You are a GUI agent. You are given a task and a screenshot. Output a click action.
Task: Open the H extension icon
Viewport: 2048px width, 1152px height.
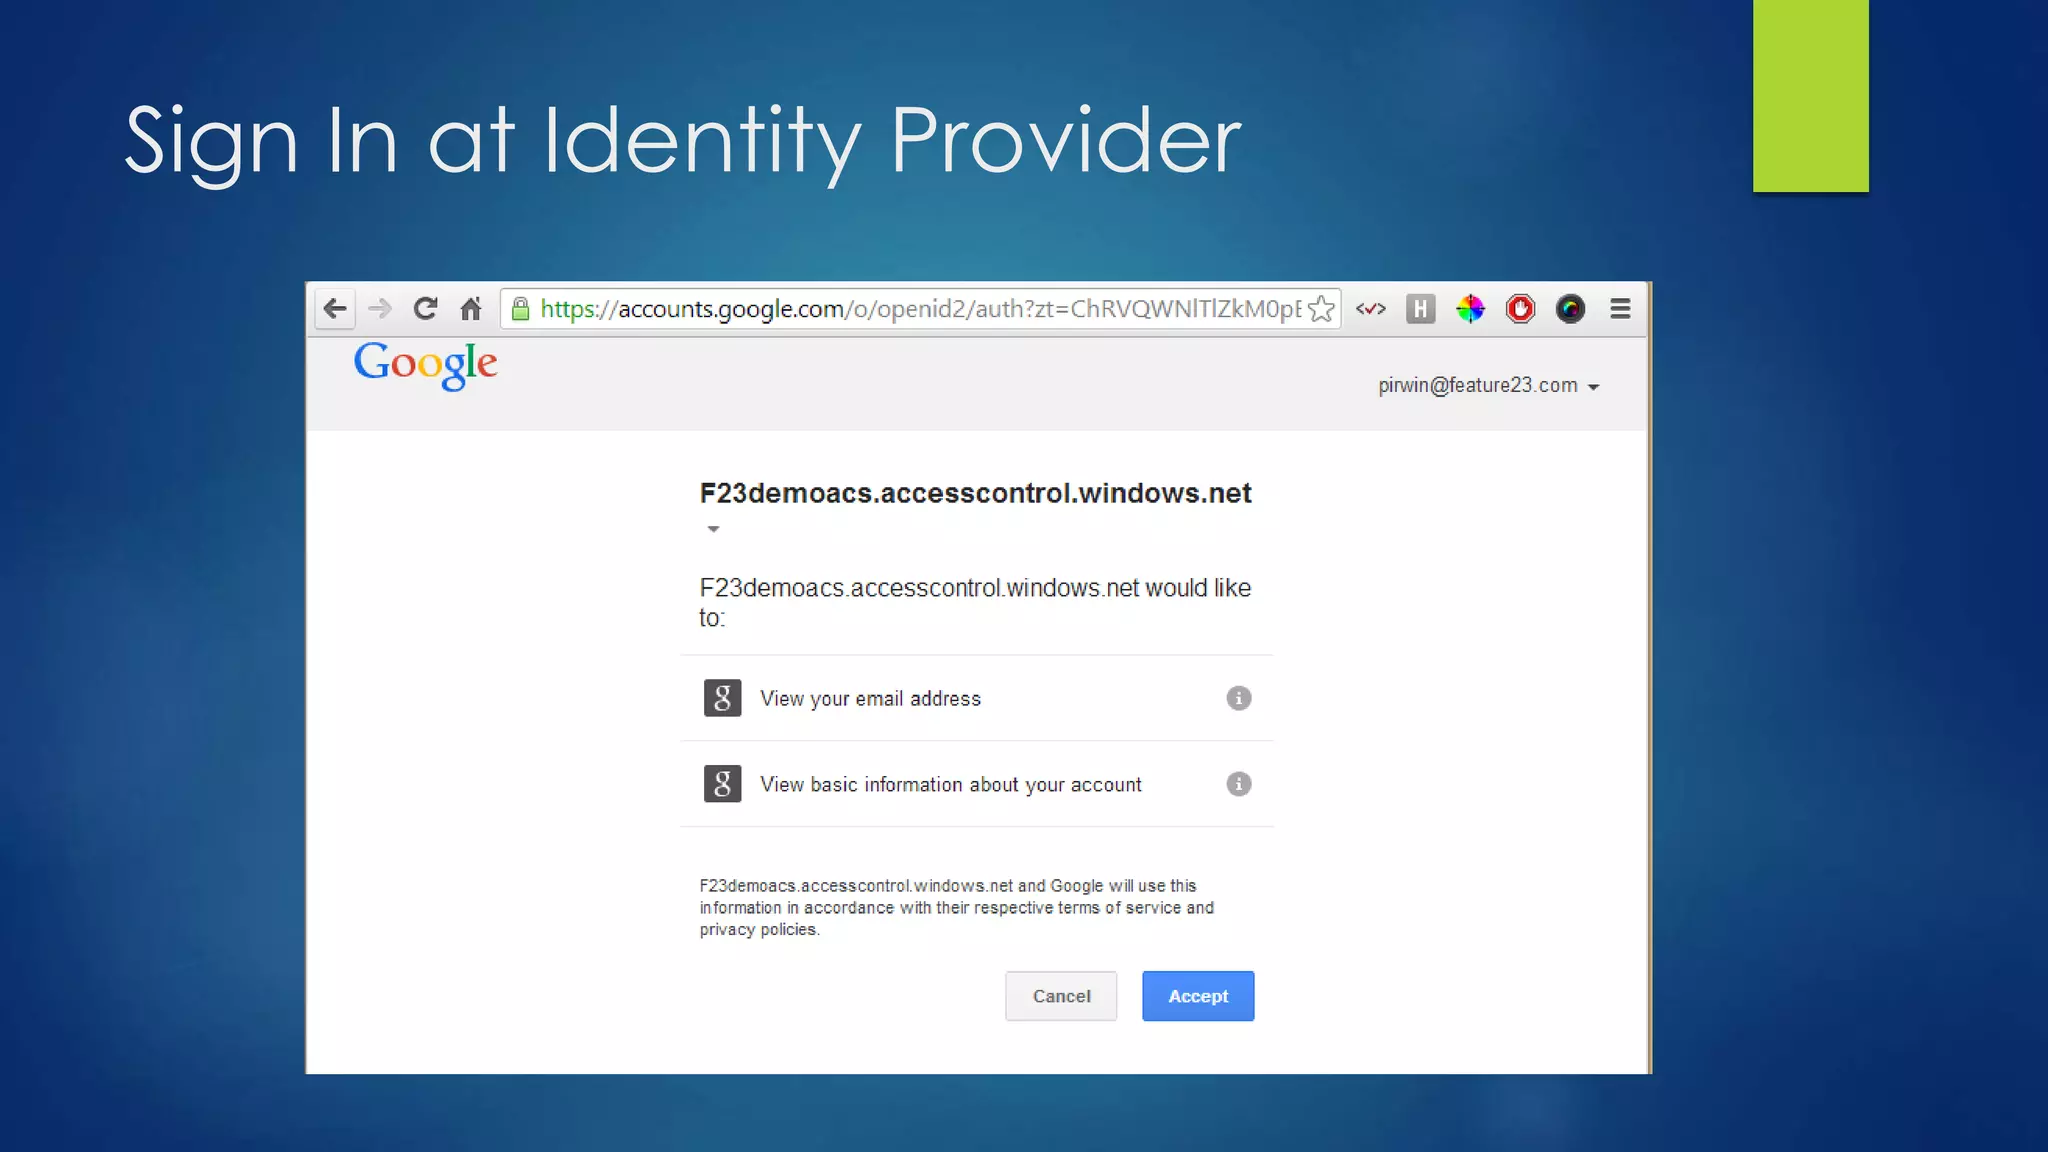click(1420, 309)
